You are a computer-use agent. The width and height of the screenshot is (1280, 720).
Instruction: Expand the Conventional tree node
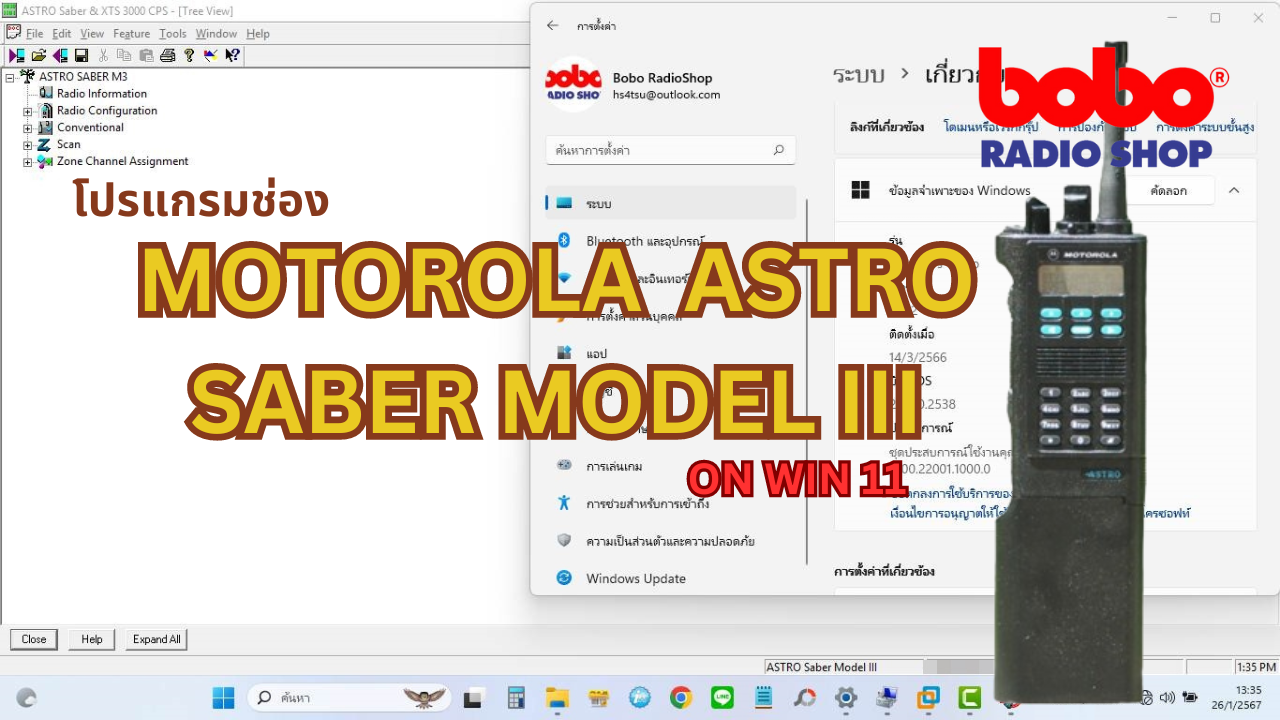click(28, 128)
